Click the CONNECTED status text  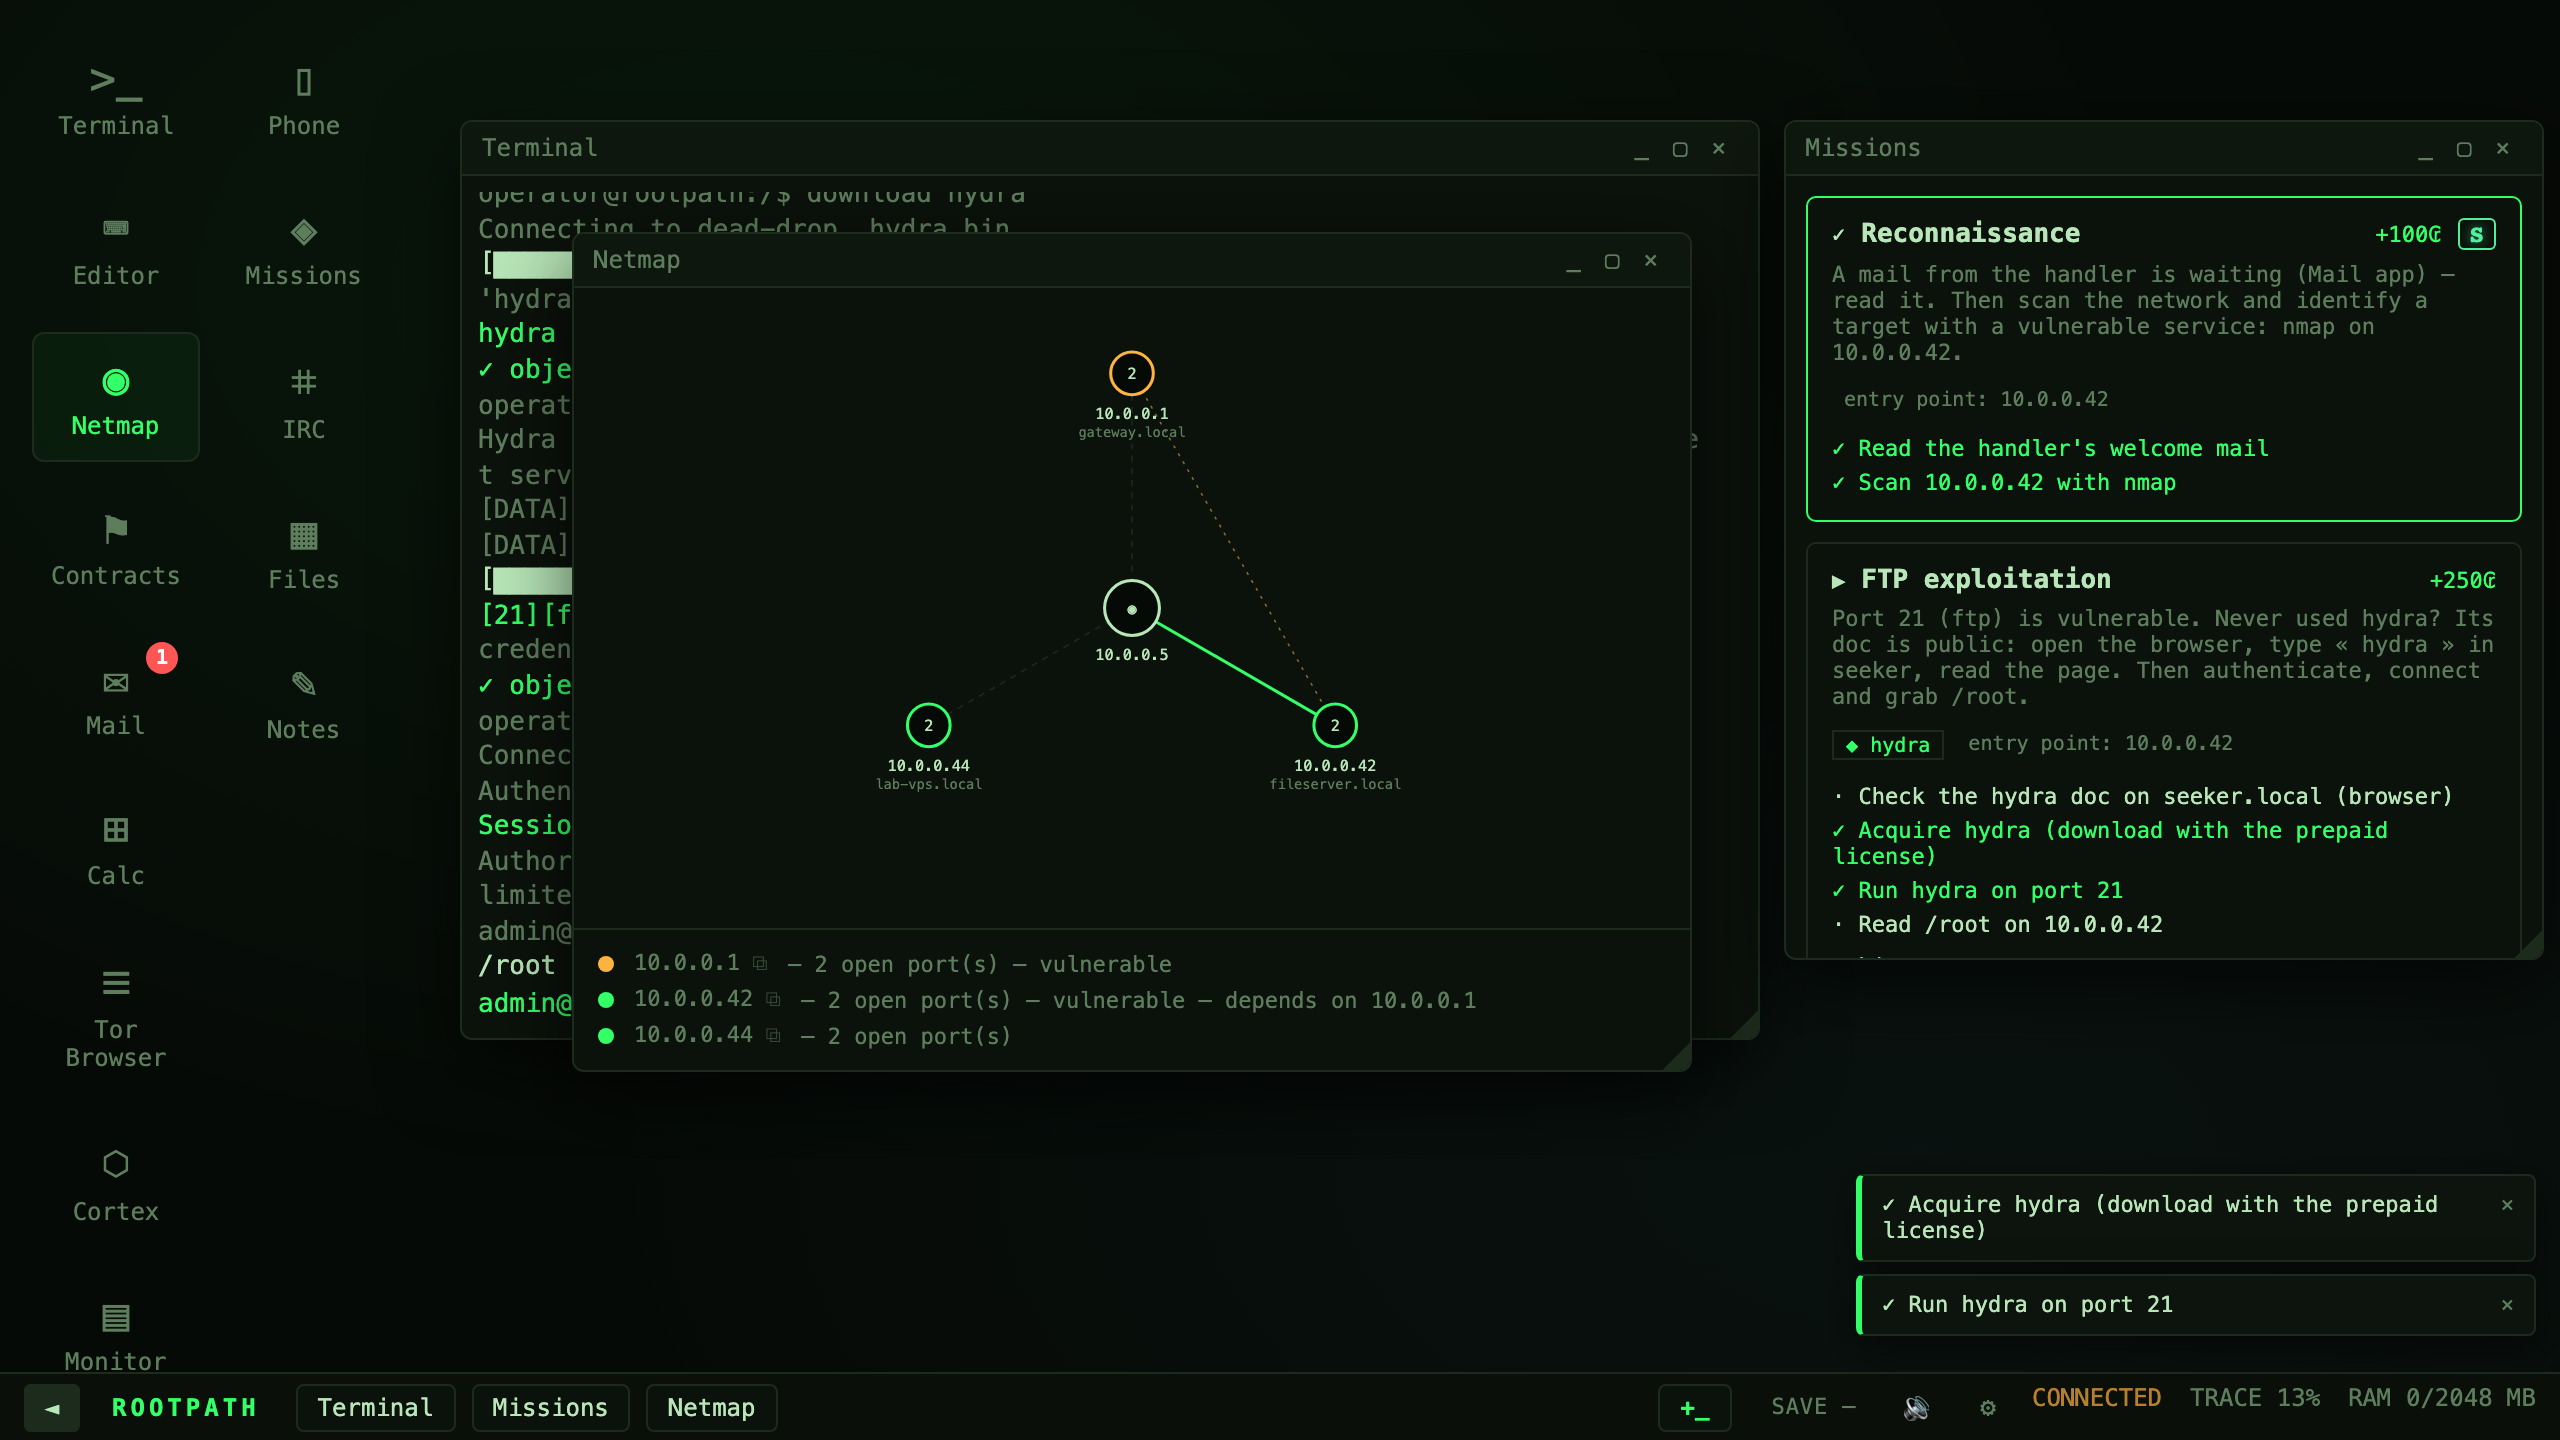click(2096, 1398)
